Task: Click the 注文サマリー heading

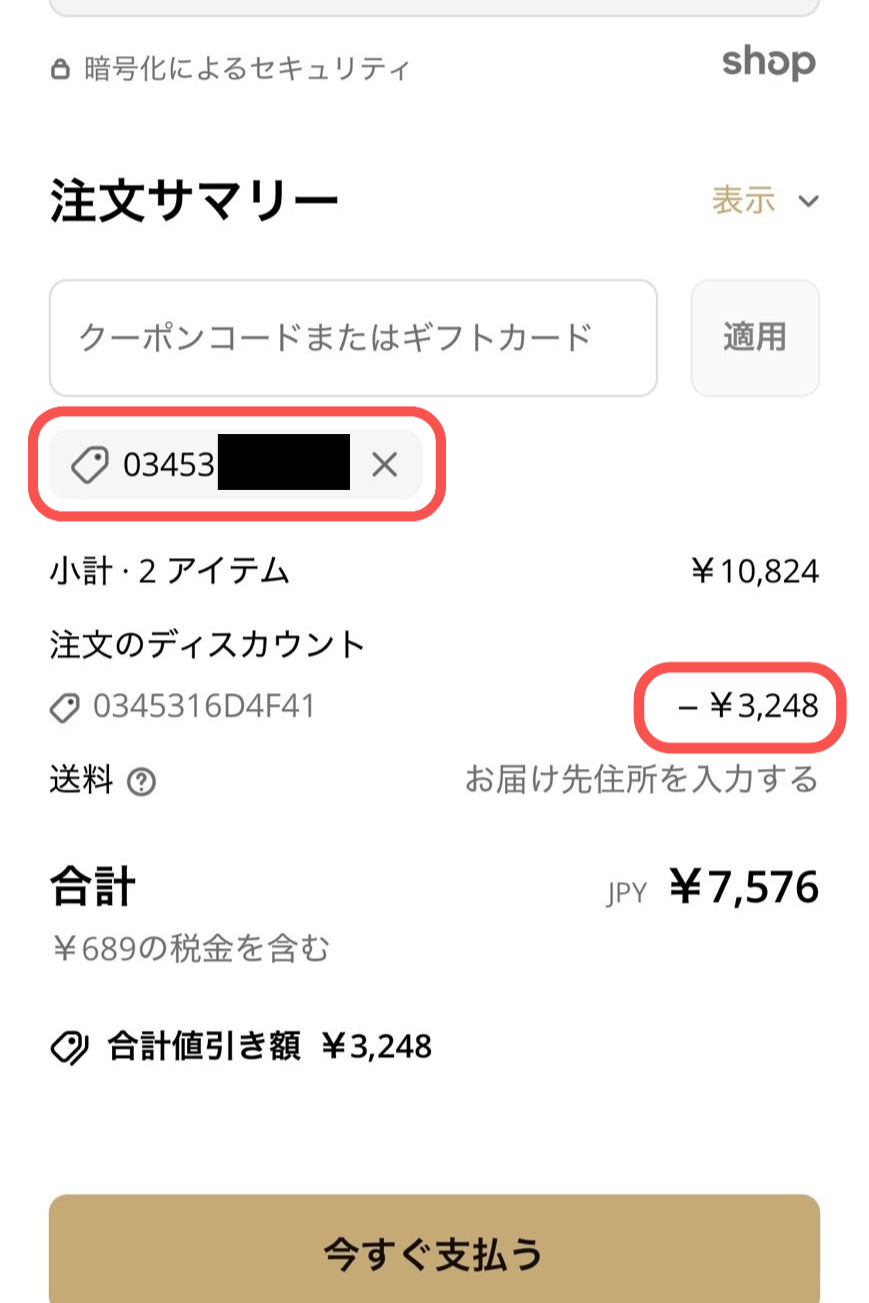Action: click(x=195, y=202)
